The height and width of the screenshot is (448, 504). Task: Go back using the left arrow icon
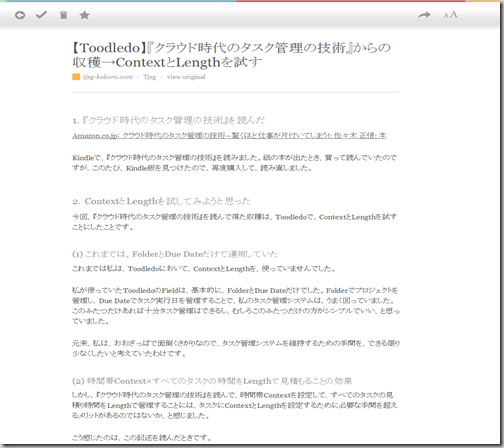(x=20, y=15)
